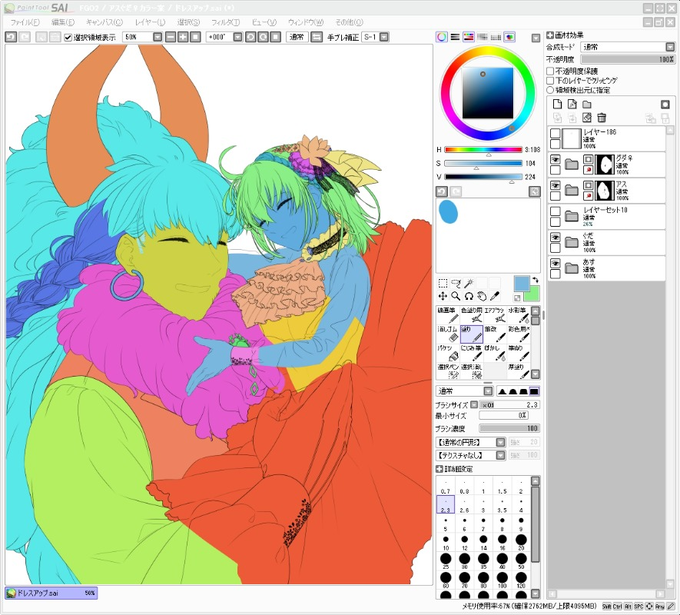Open the 合成モード blend mode dropdown
This screenshot has width=680, height=615.
[670, 47]
